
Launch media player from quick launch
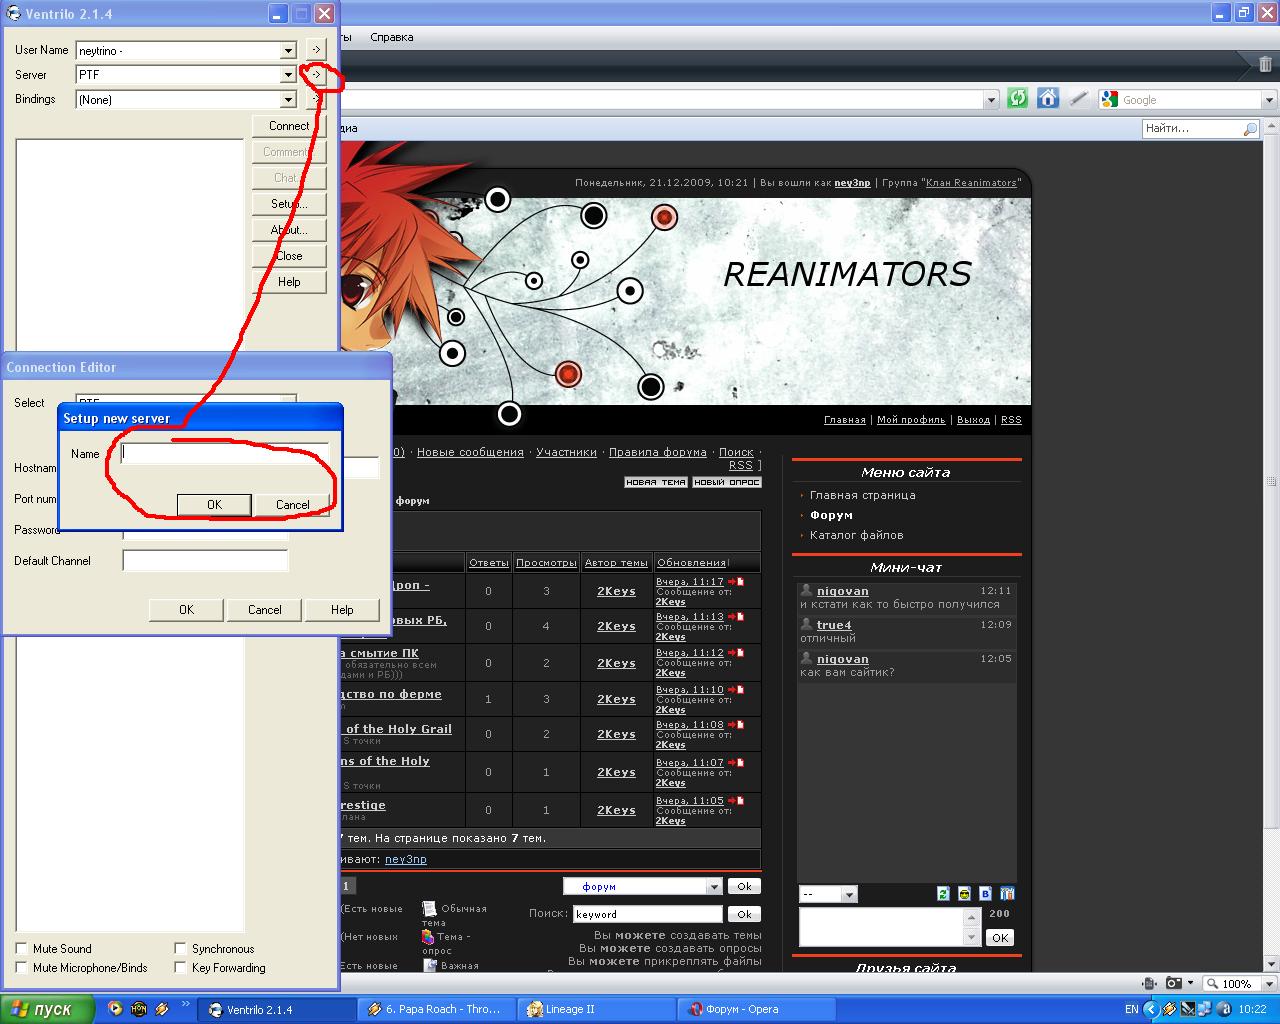tap(115, 1009)
